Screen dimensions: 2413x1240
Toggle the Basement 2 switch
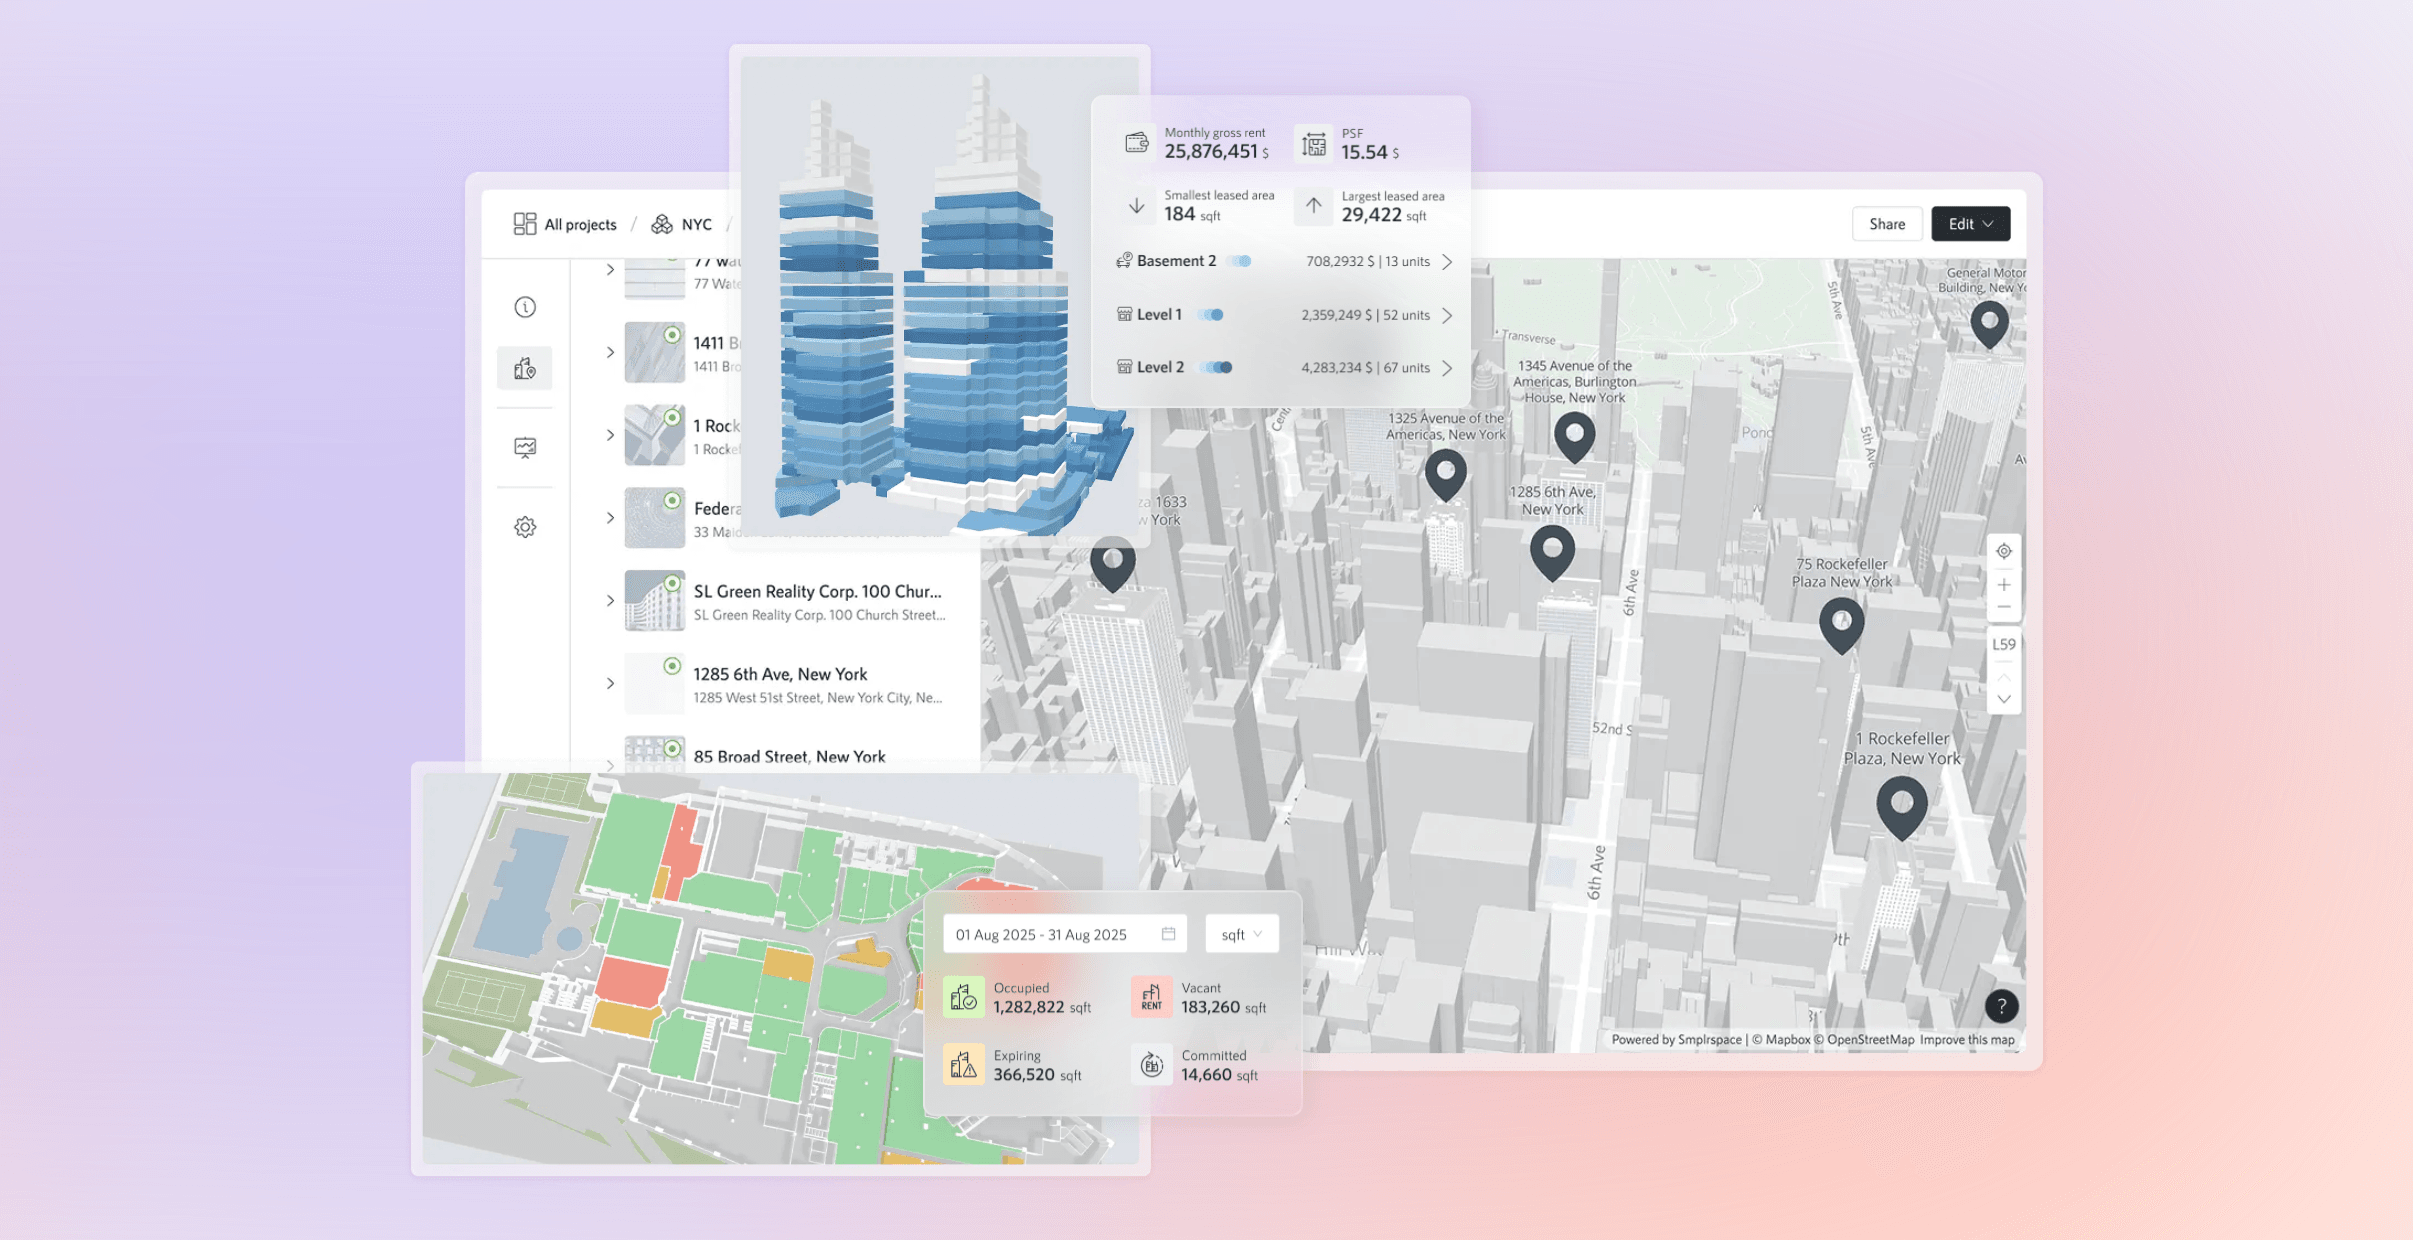point(1240,261)
